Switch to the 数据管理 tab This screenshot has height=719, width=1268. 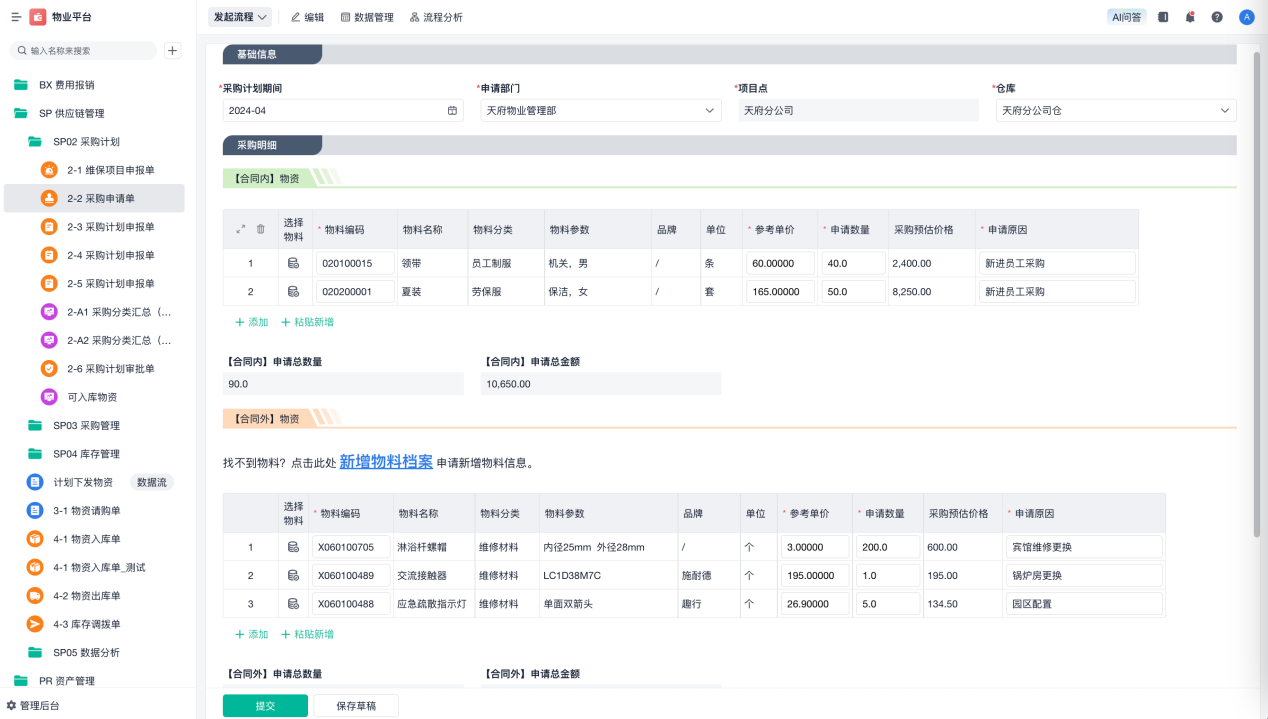coord(367,17)
